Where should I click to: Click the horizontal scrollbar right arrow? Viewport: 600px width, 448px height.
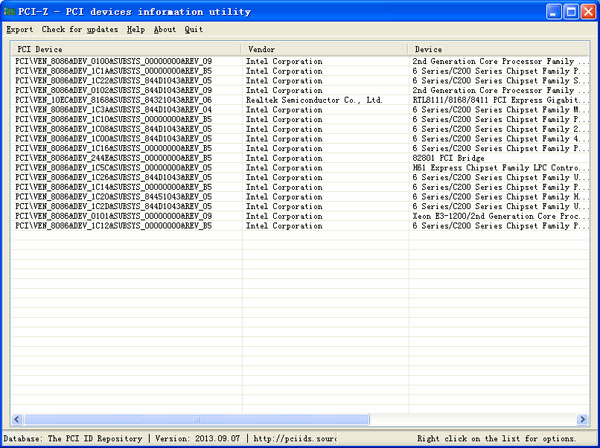[x=582, y=419]
